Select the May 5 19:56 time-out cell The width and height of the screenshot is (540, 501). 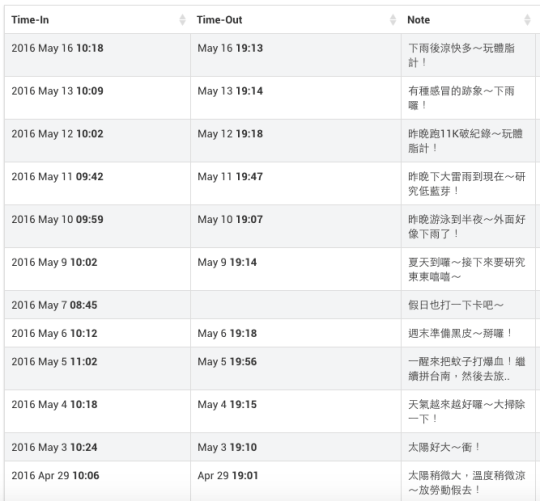[296, 369]
